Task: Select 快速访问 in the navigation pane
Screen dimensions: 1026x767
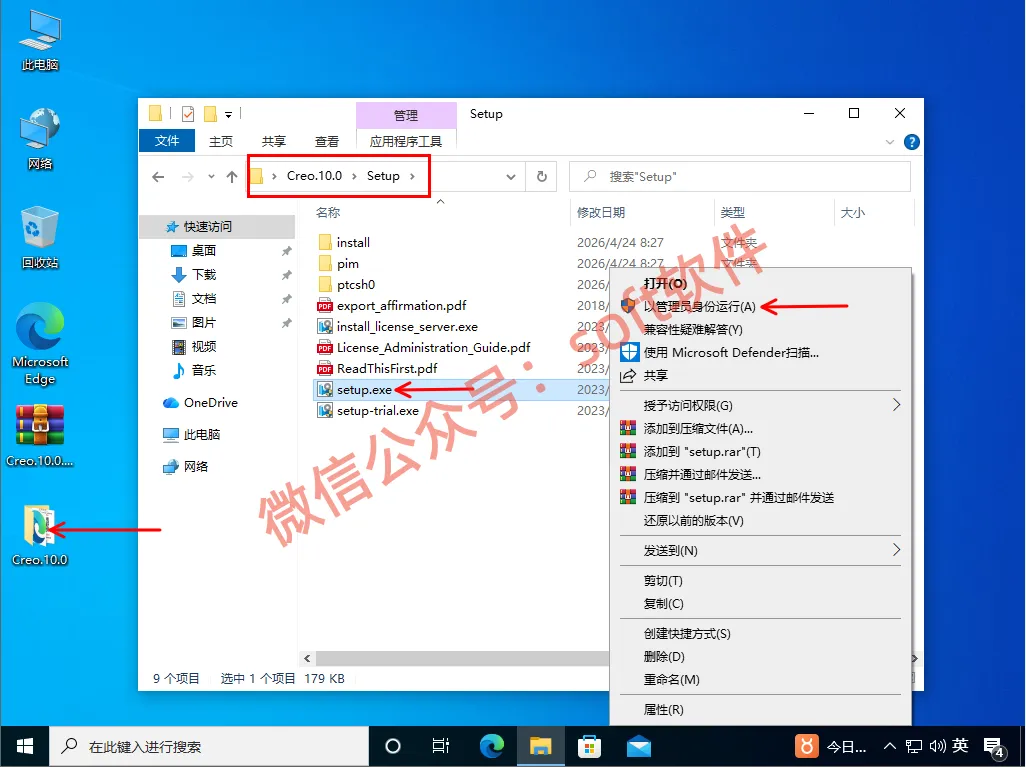Action: click(x=217, y=226)
